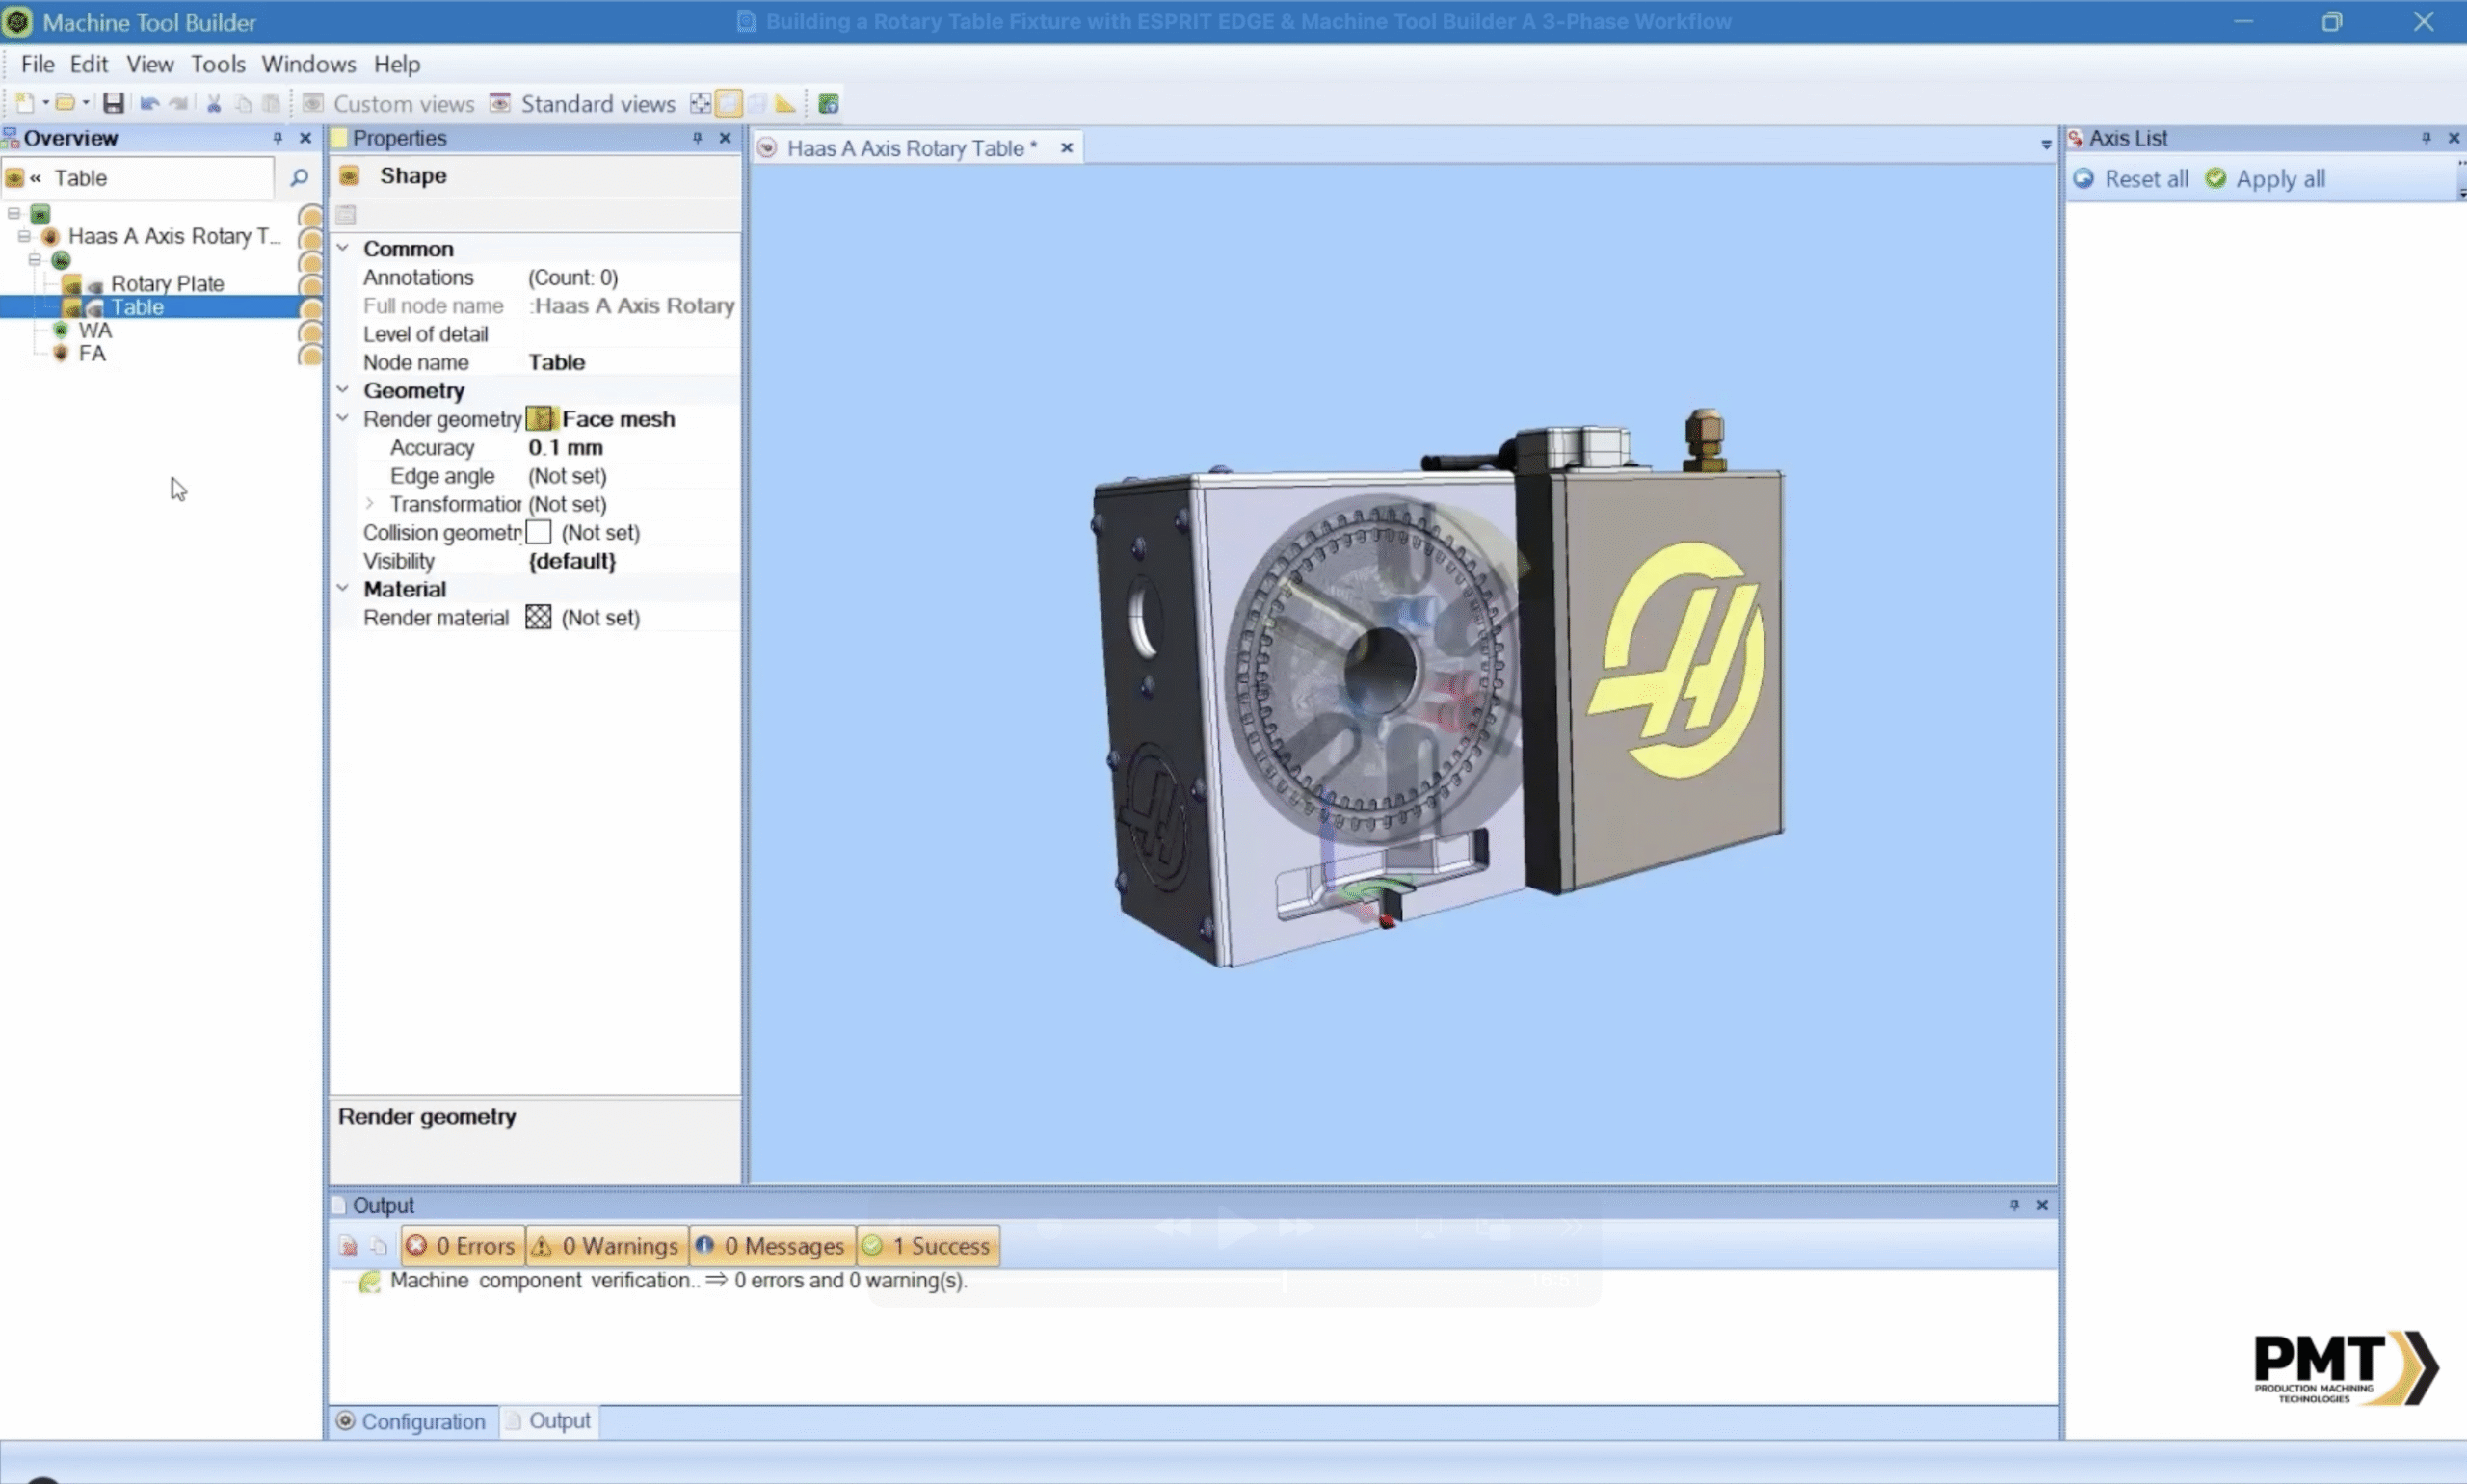Collapse the Haas A Axis Rotary tree node

[24, 236]
